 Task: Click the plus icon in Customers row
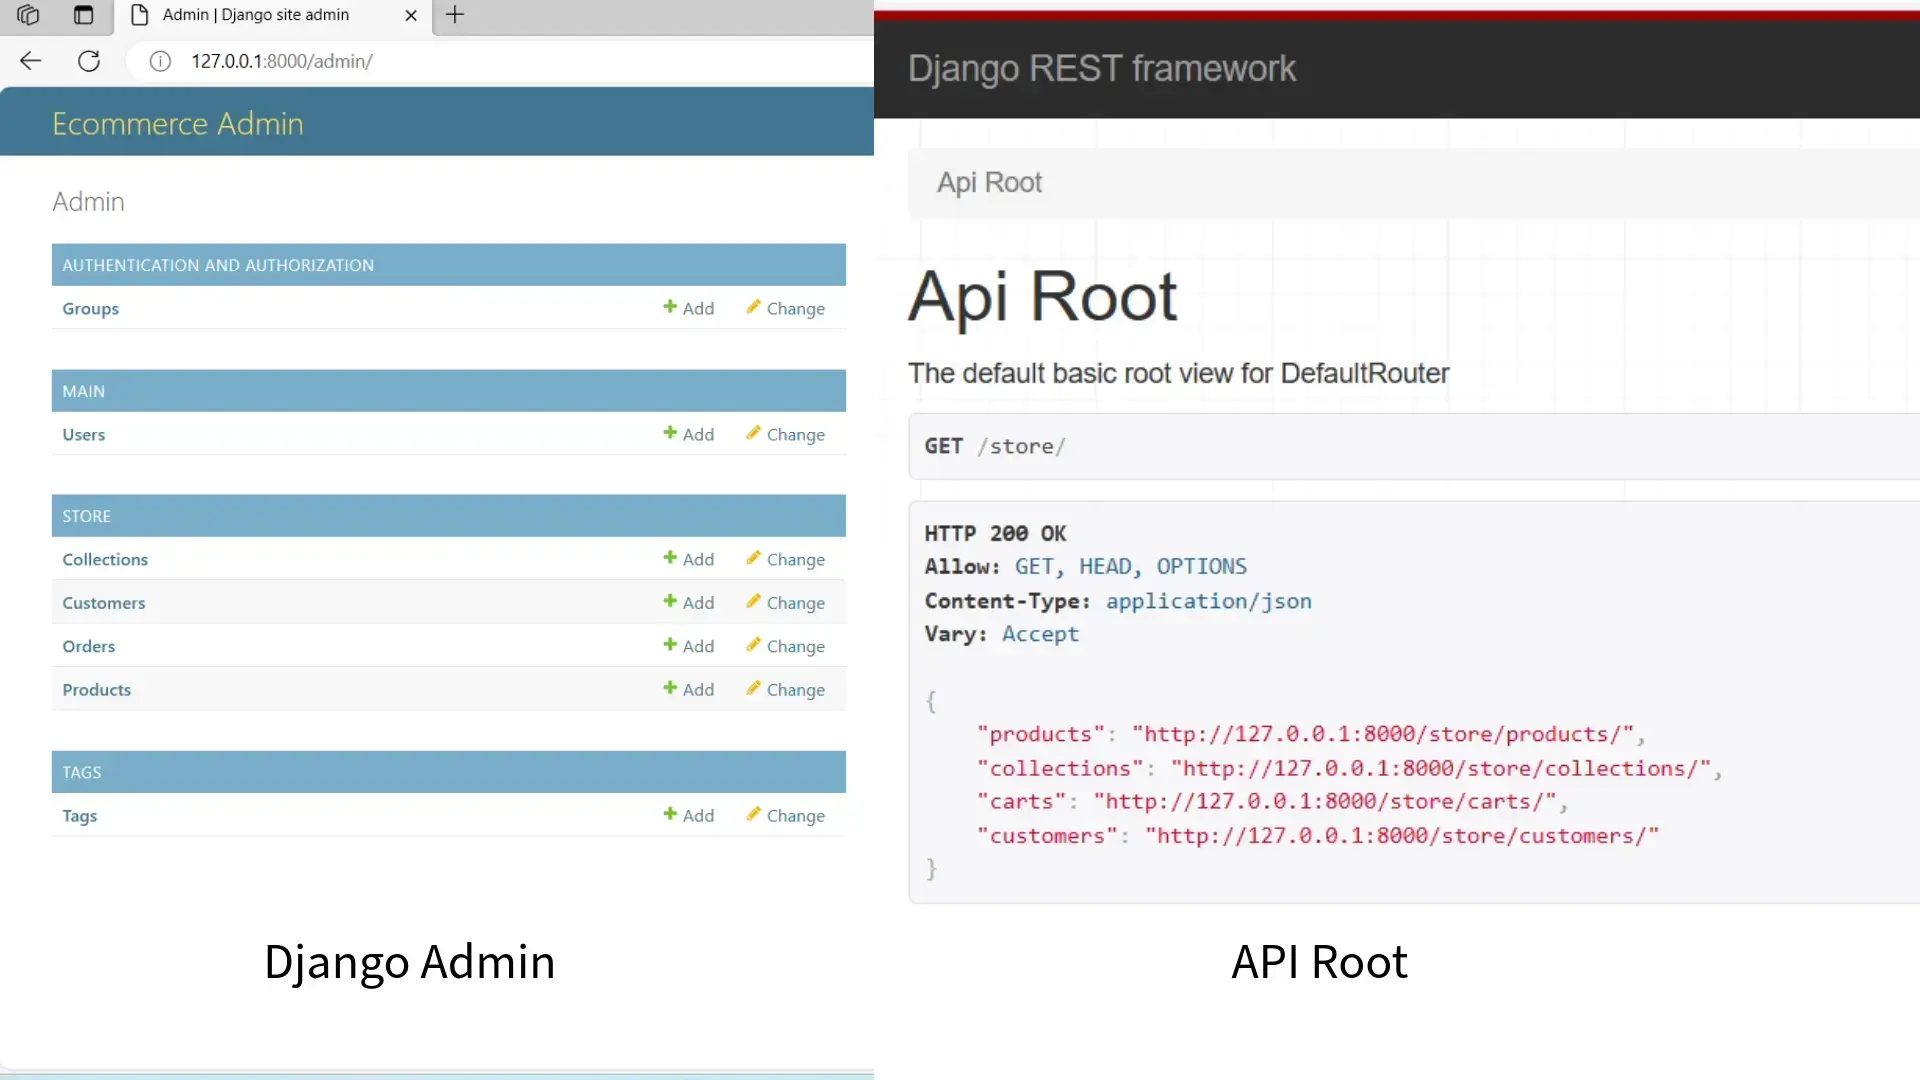coord(670,601)
